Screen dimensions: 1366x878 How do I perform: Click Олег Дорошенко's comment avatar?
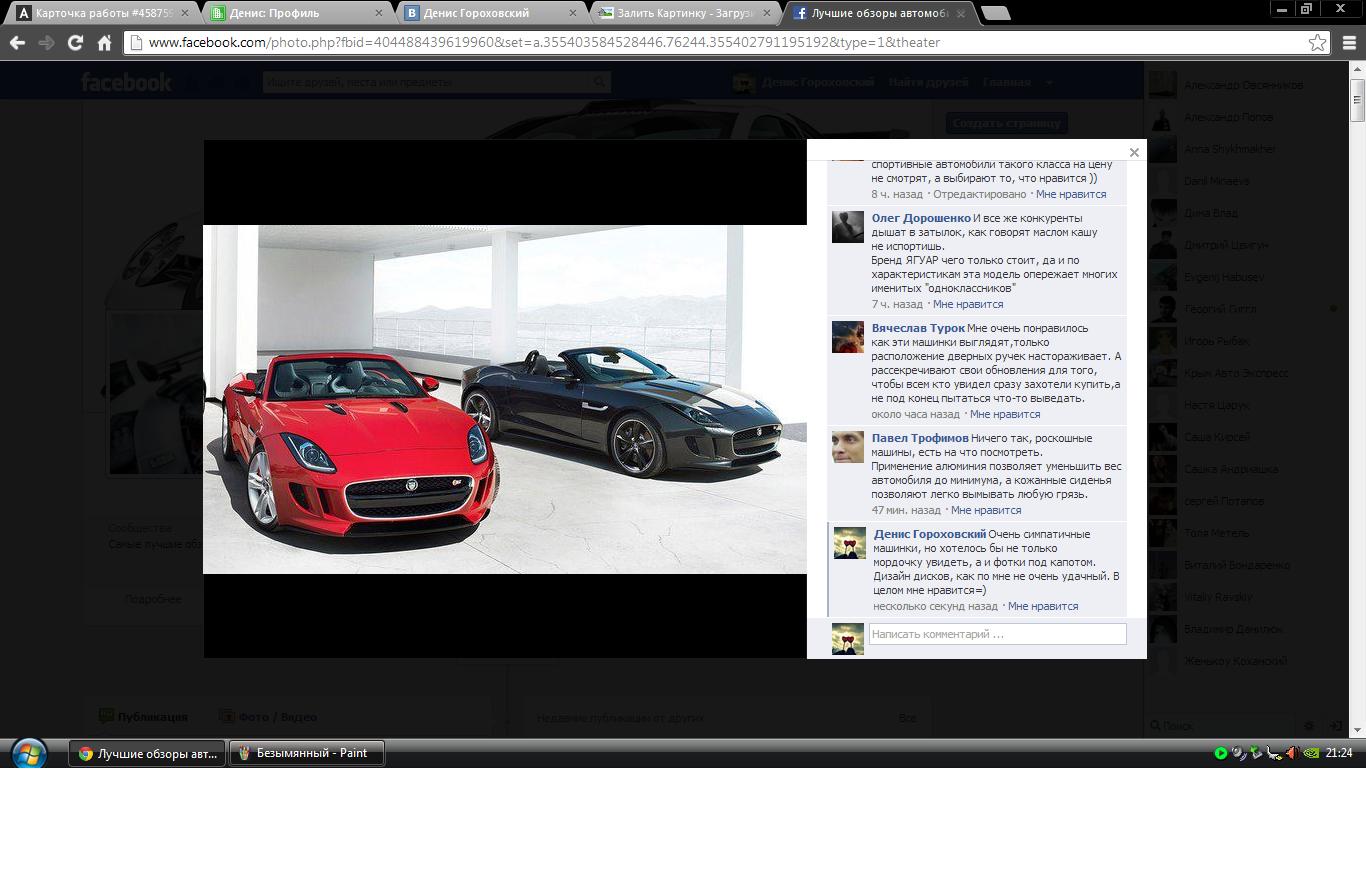point(847,227)
